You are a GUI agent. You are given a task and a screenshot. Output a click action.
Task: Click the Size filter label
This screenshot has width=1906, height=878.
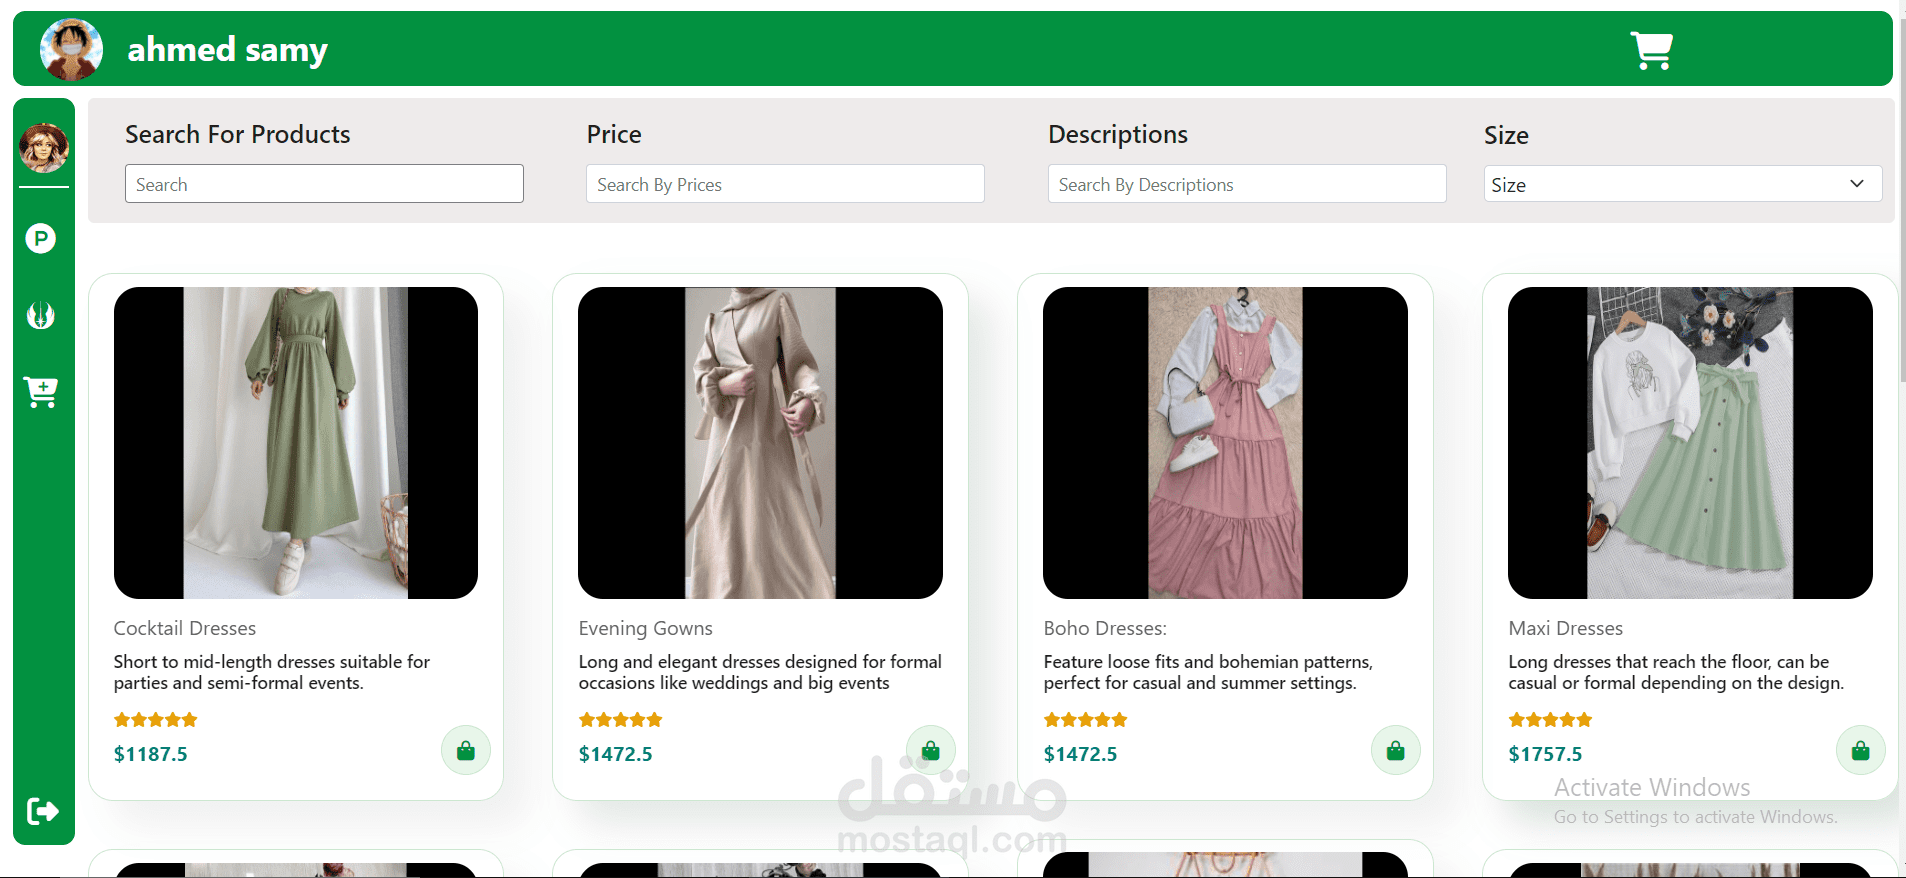tap(1506, 135)
